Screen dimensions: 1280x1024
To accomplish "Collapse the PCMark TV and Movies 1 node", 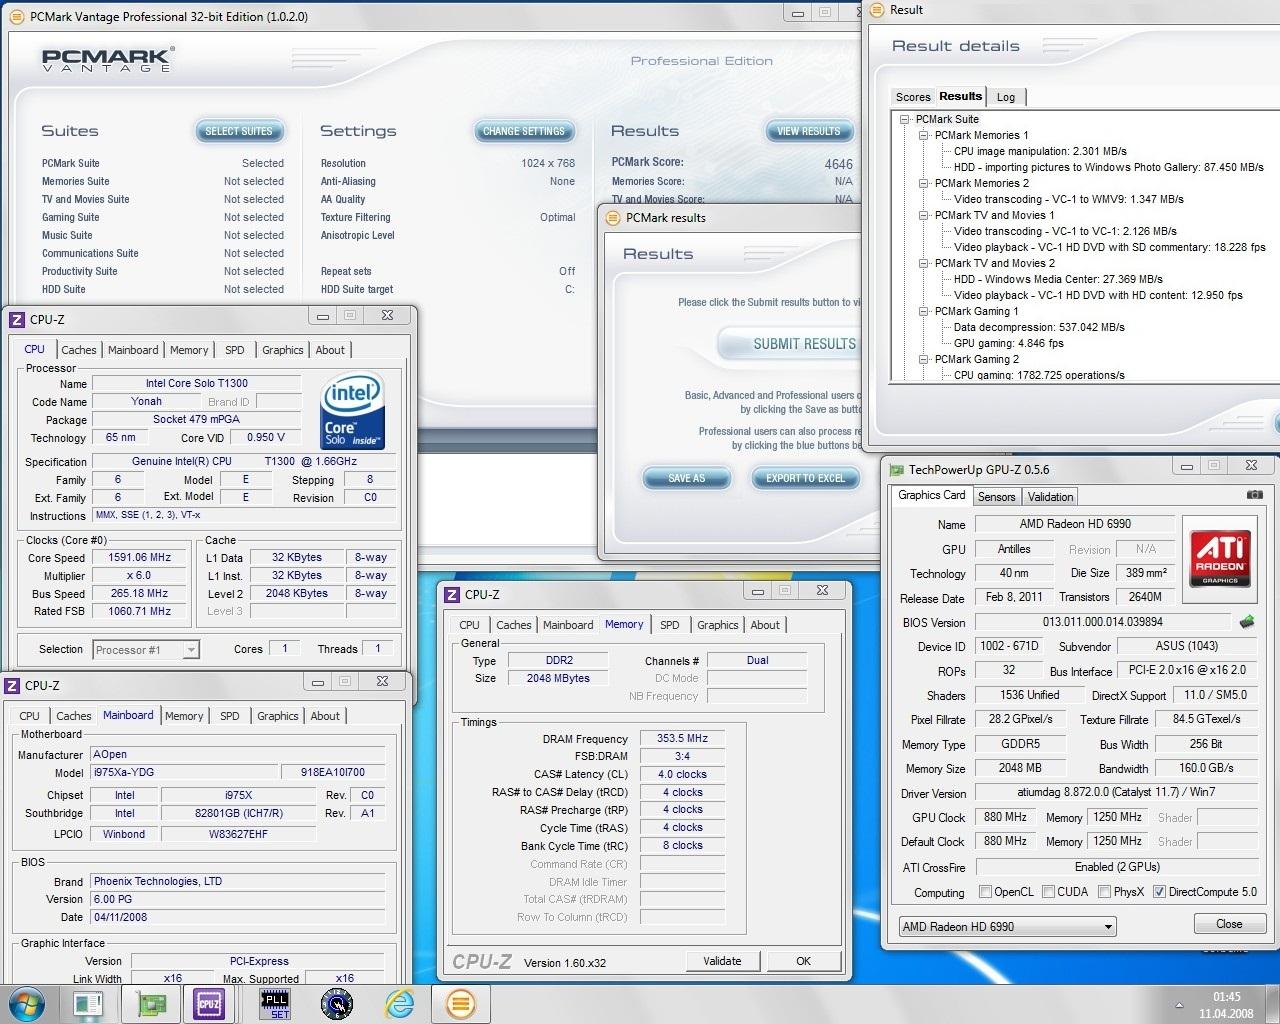I will tap(924, 215).
